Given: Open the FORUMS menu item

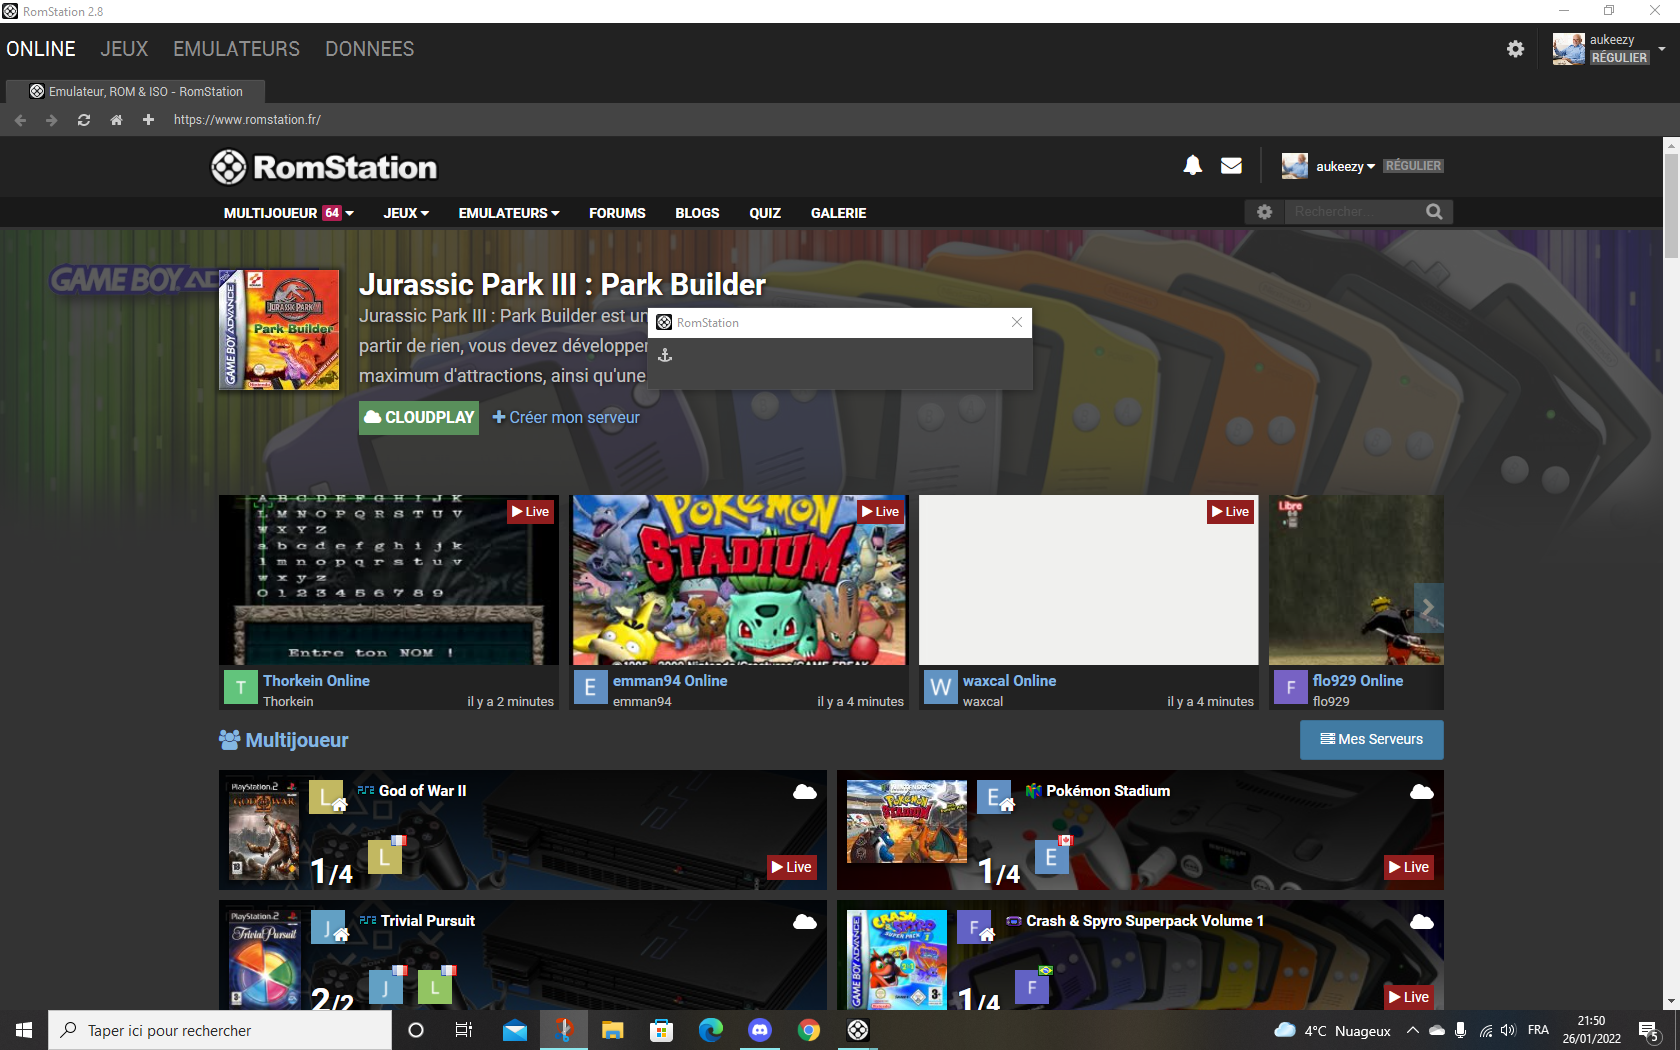Looking at the screenshot, I should pyautogui.click(x=617, y=213).
